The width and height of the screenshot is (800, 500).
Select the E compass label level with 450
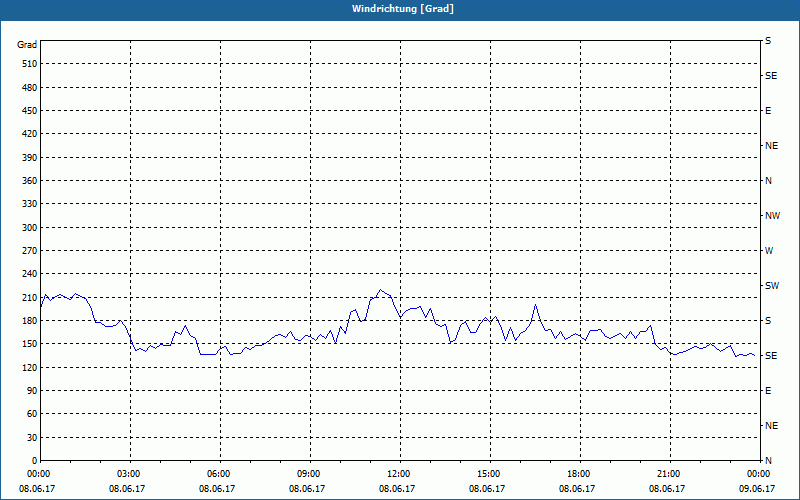click(768, 111)
